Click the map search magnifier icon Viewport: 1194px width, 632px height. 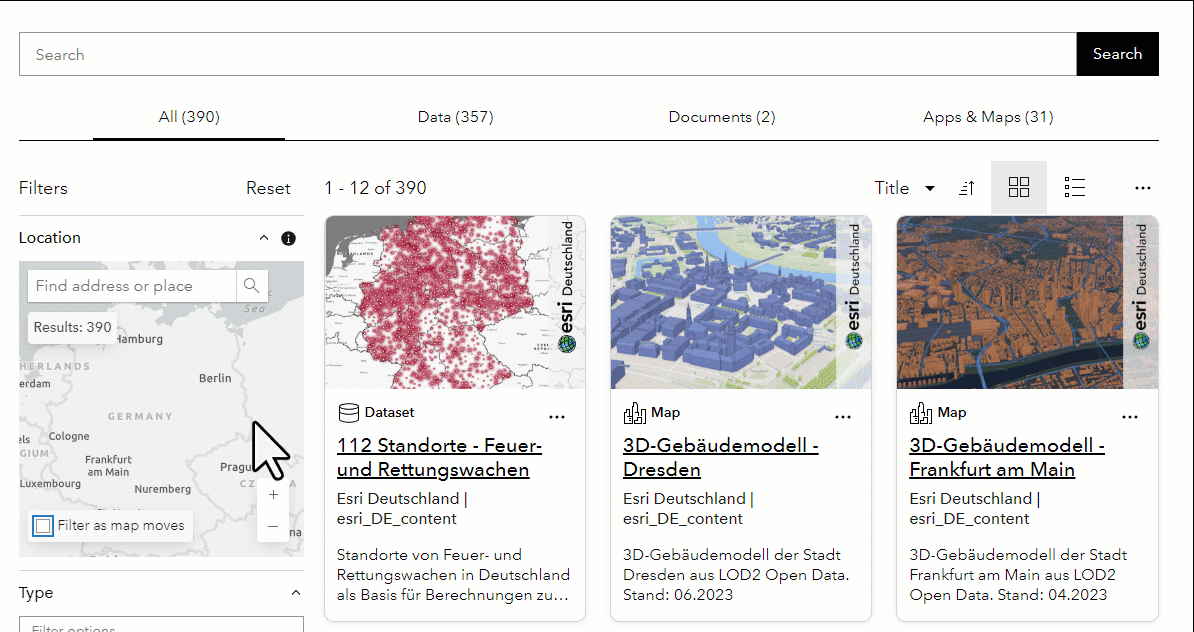coord(252,286)
